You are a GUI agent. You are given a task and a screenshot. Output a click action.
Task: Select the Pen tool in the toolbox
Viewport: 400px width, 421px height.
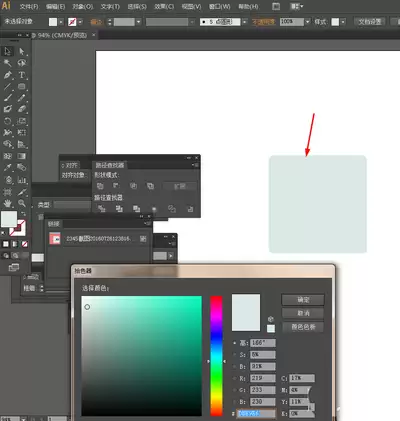click(8, 75)
